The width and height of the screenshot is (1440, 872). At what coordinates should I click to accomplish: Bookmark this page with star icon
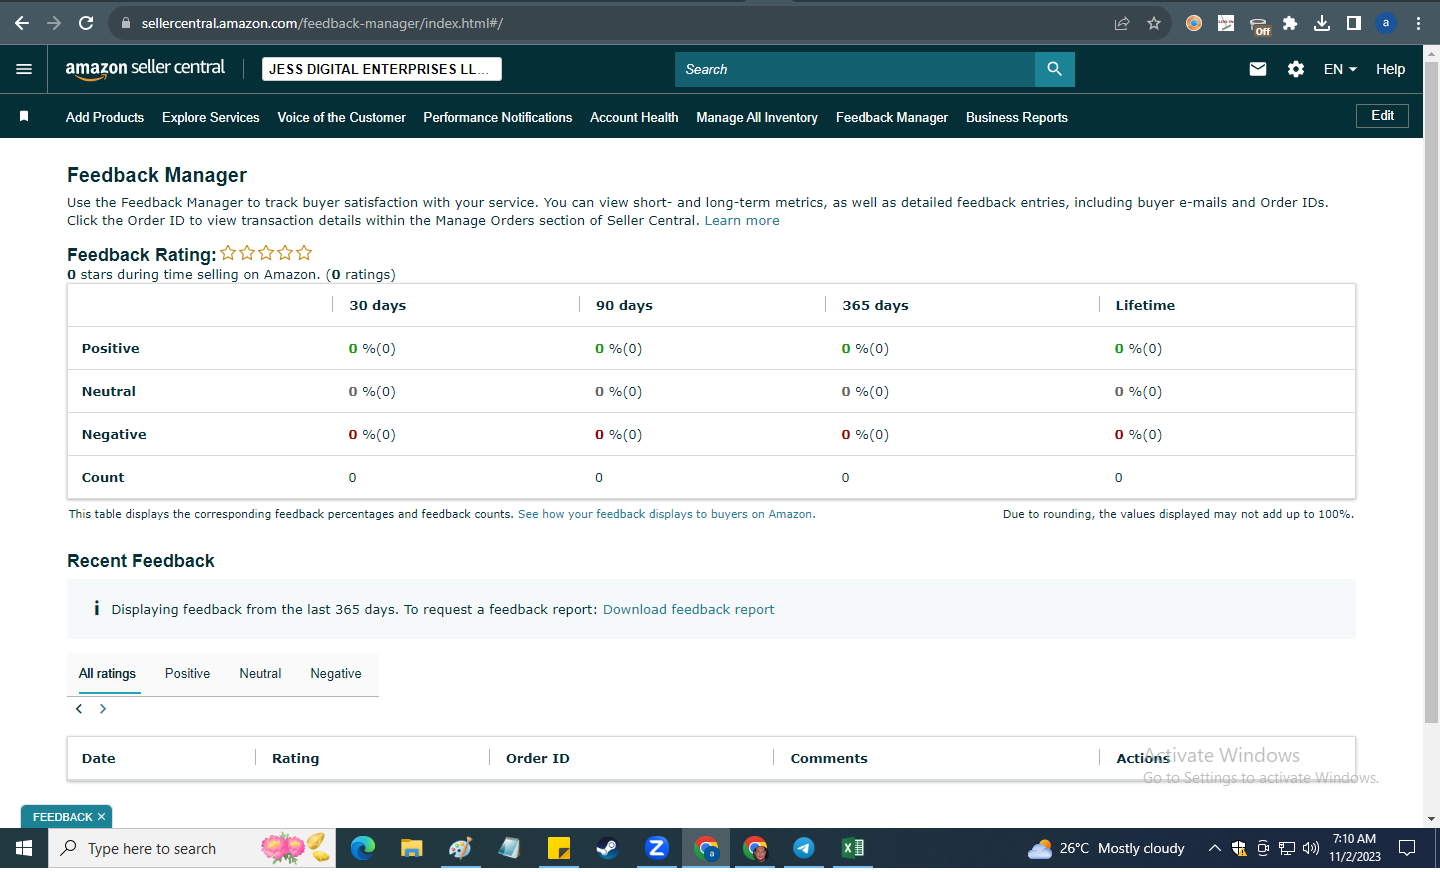(1154, 23)
